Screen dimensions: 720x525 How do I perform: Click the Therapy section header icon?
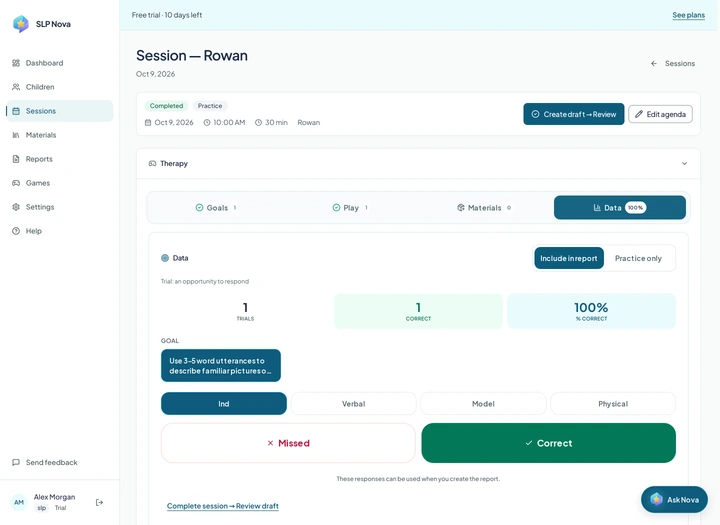point(152,164)
